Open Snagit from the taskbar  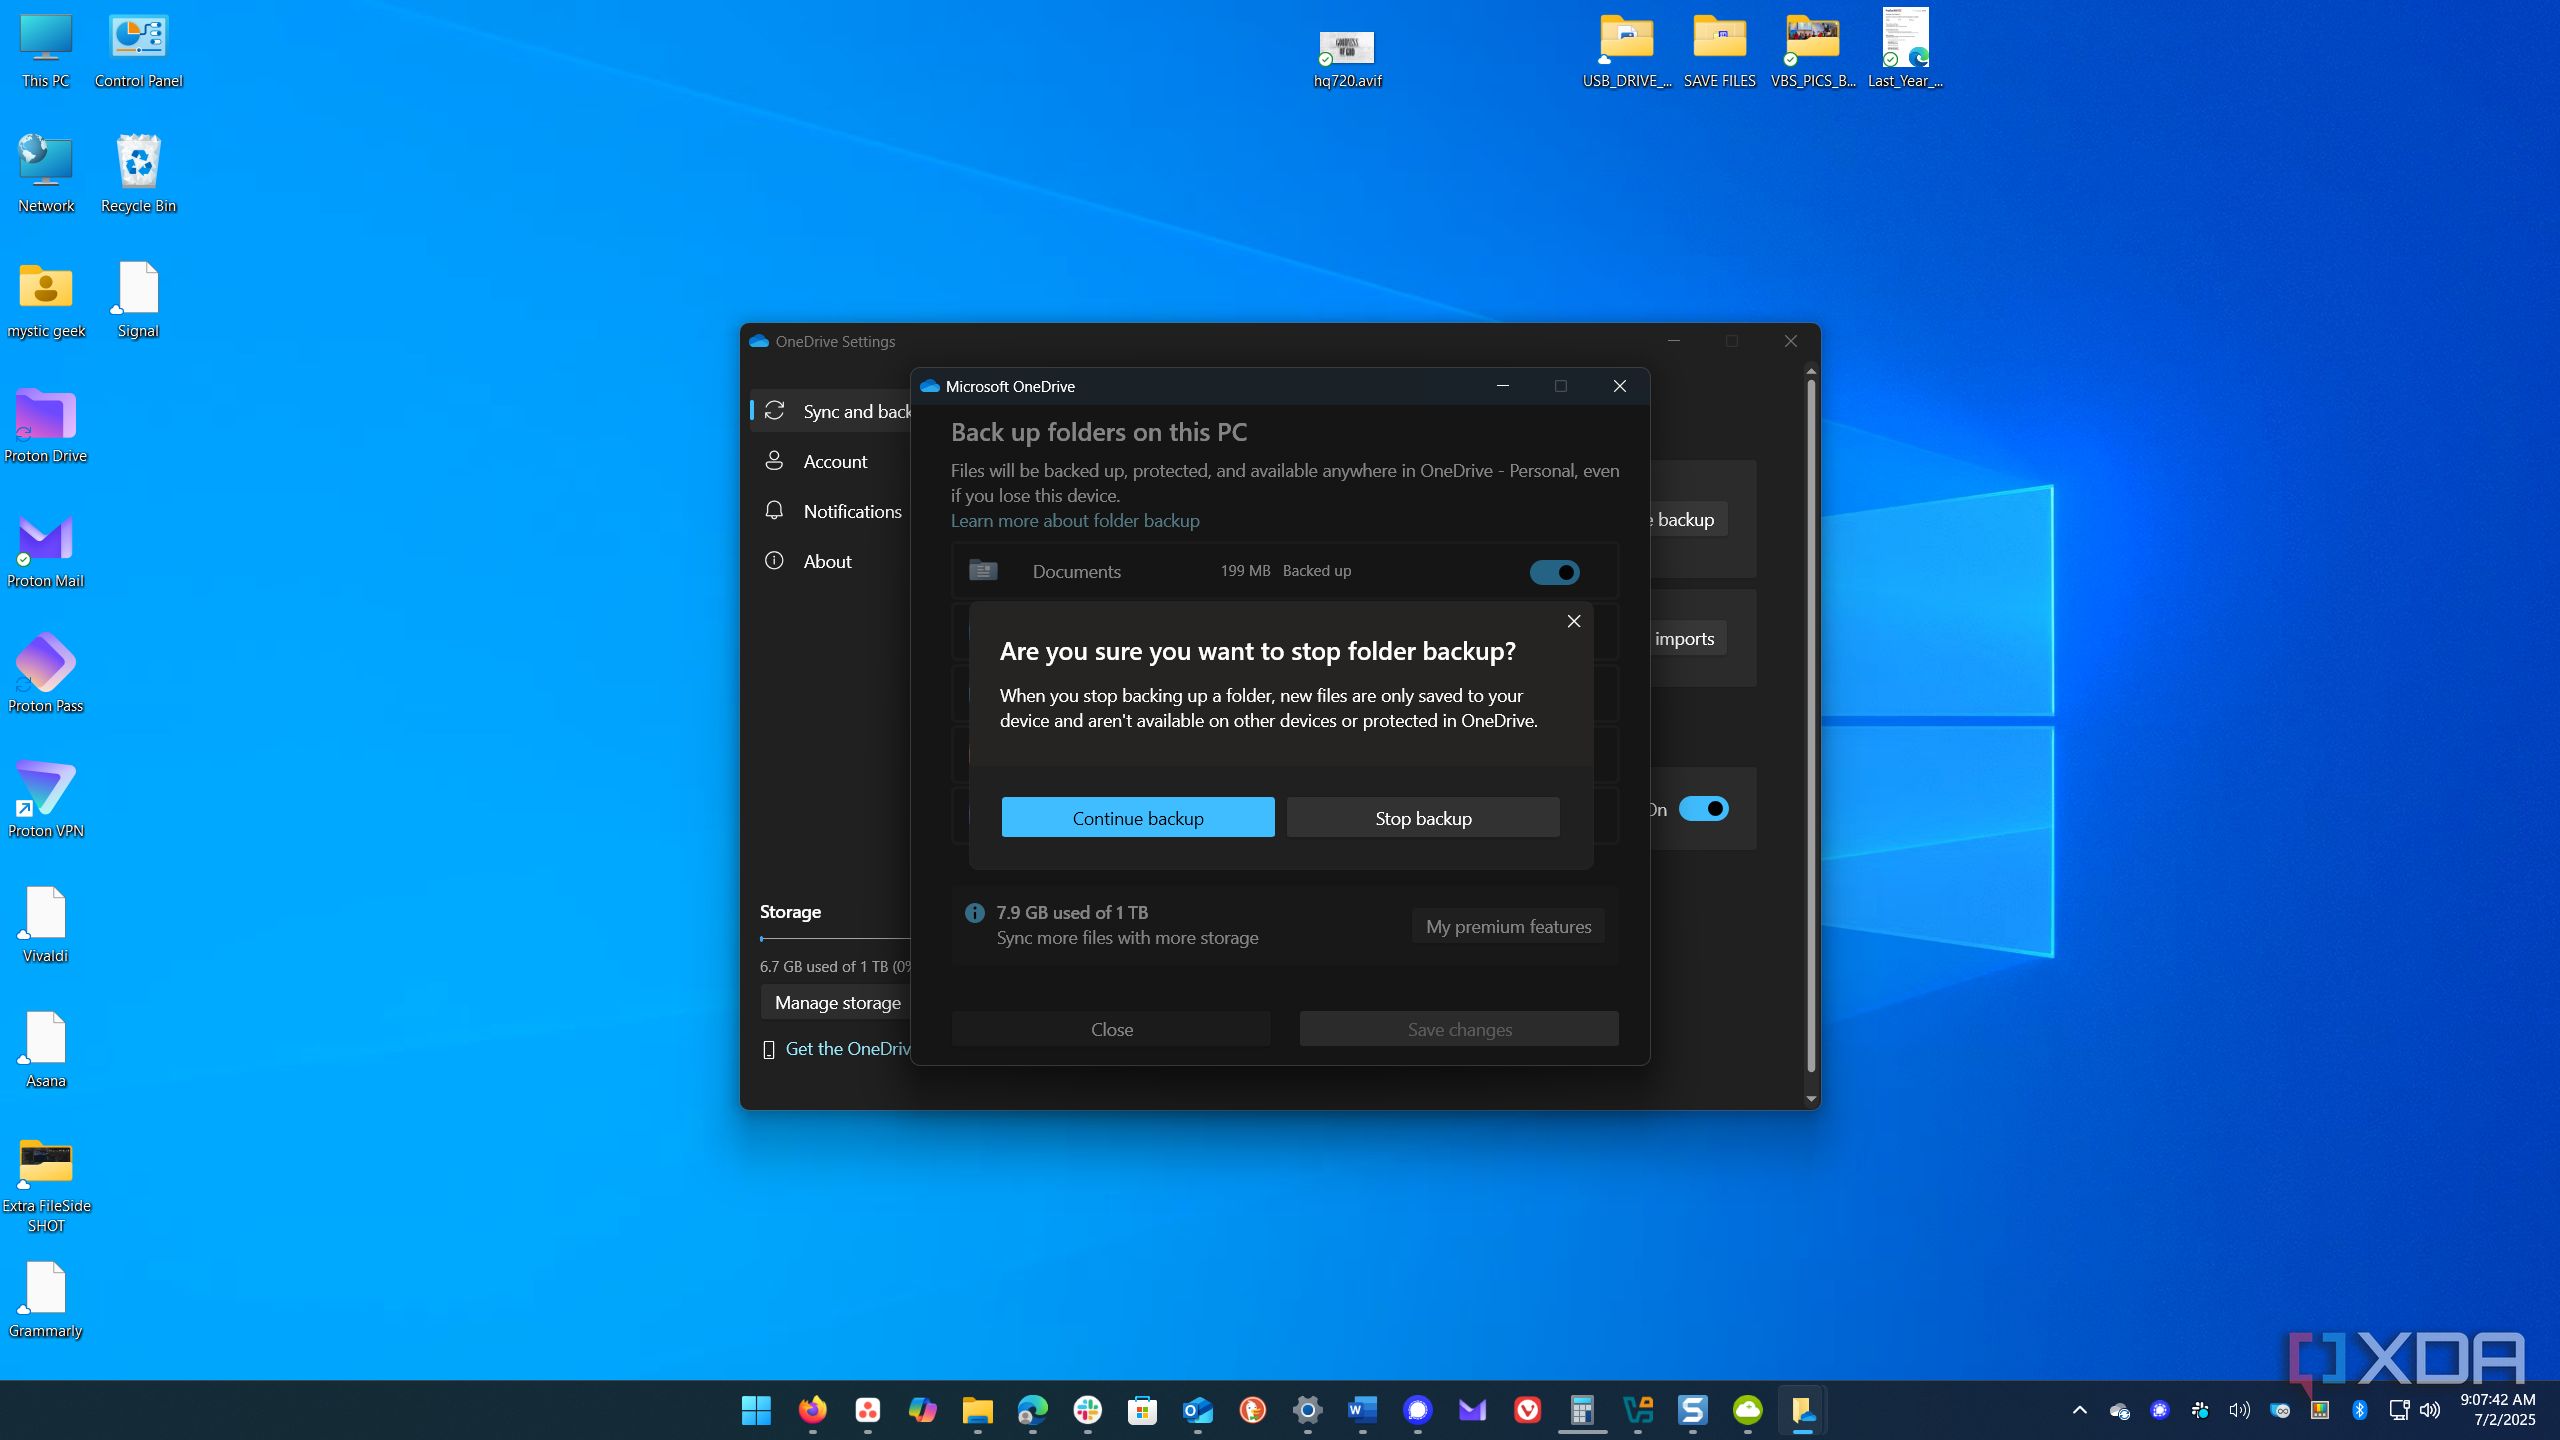(1692, 1410)
